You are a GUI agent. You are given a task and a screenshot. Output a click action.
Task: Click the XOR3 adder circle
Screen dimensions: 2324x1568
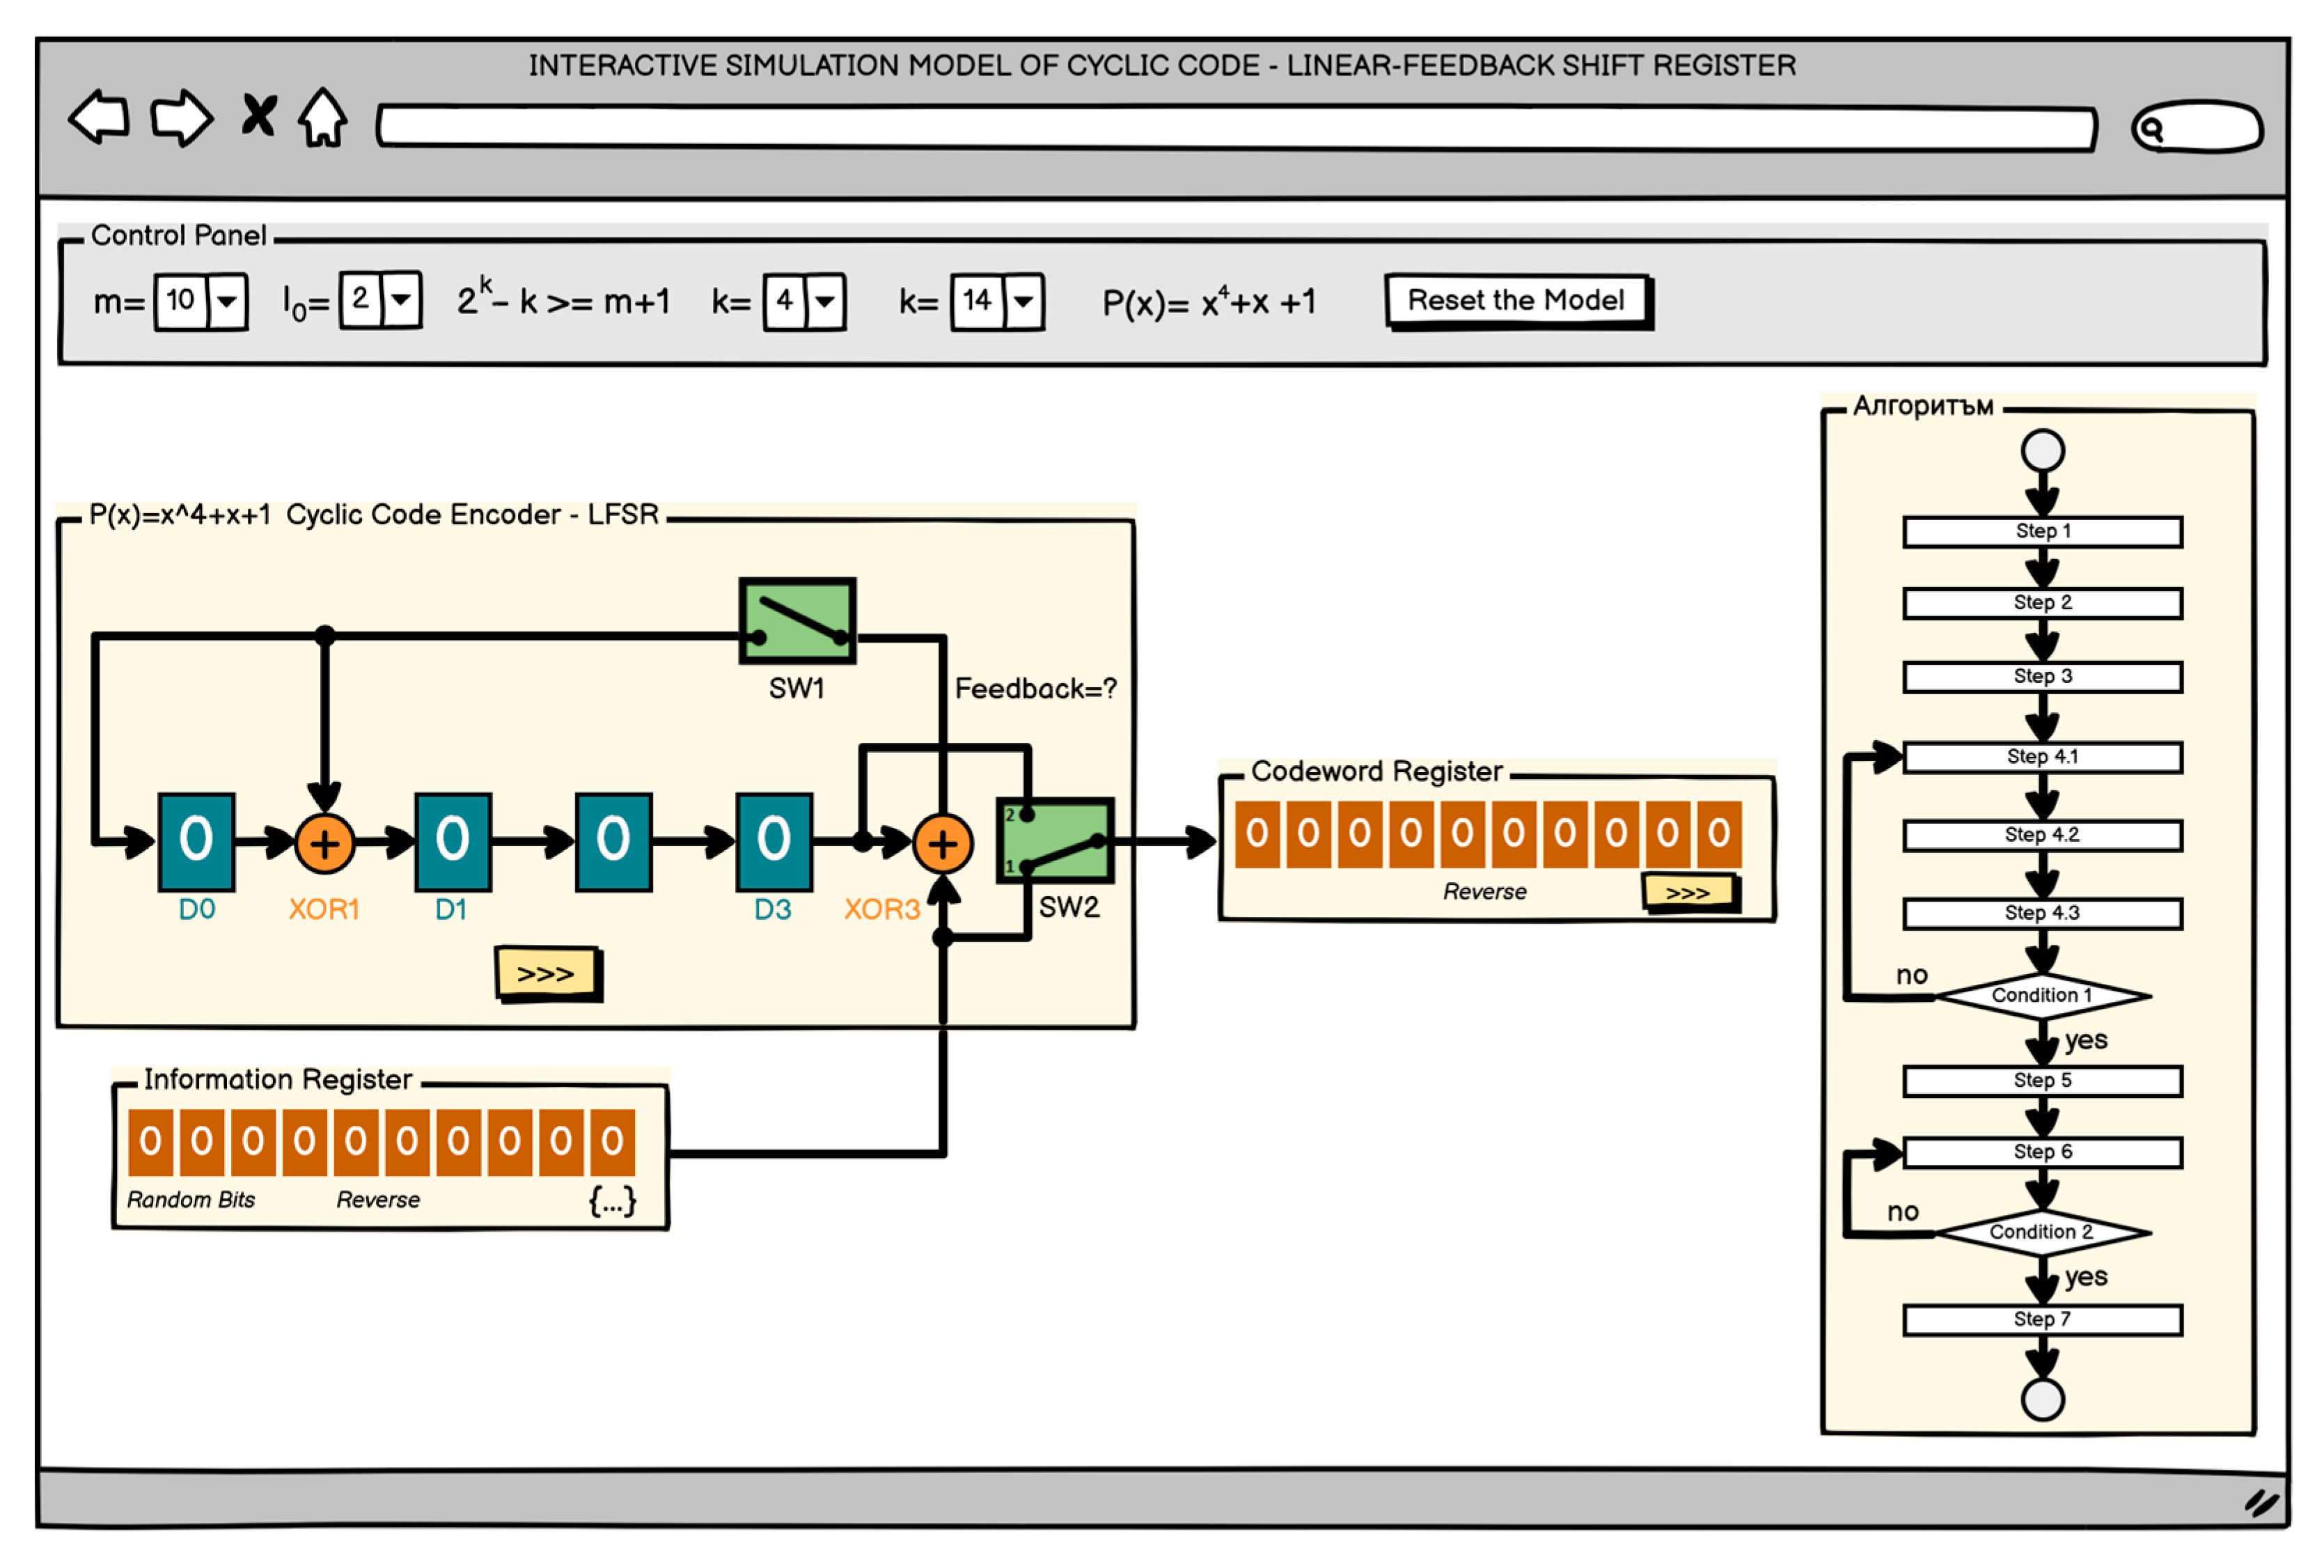(x=943, y=845)
